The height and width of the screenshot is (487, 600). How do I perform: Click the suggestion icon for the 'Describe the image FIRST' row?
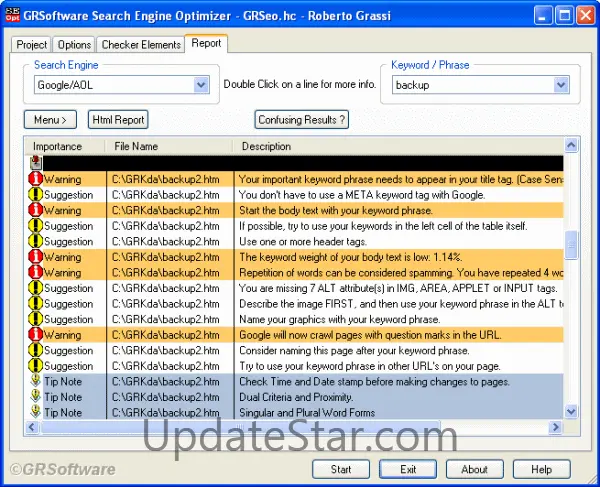36,303
